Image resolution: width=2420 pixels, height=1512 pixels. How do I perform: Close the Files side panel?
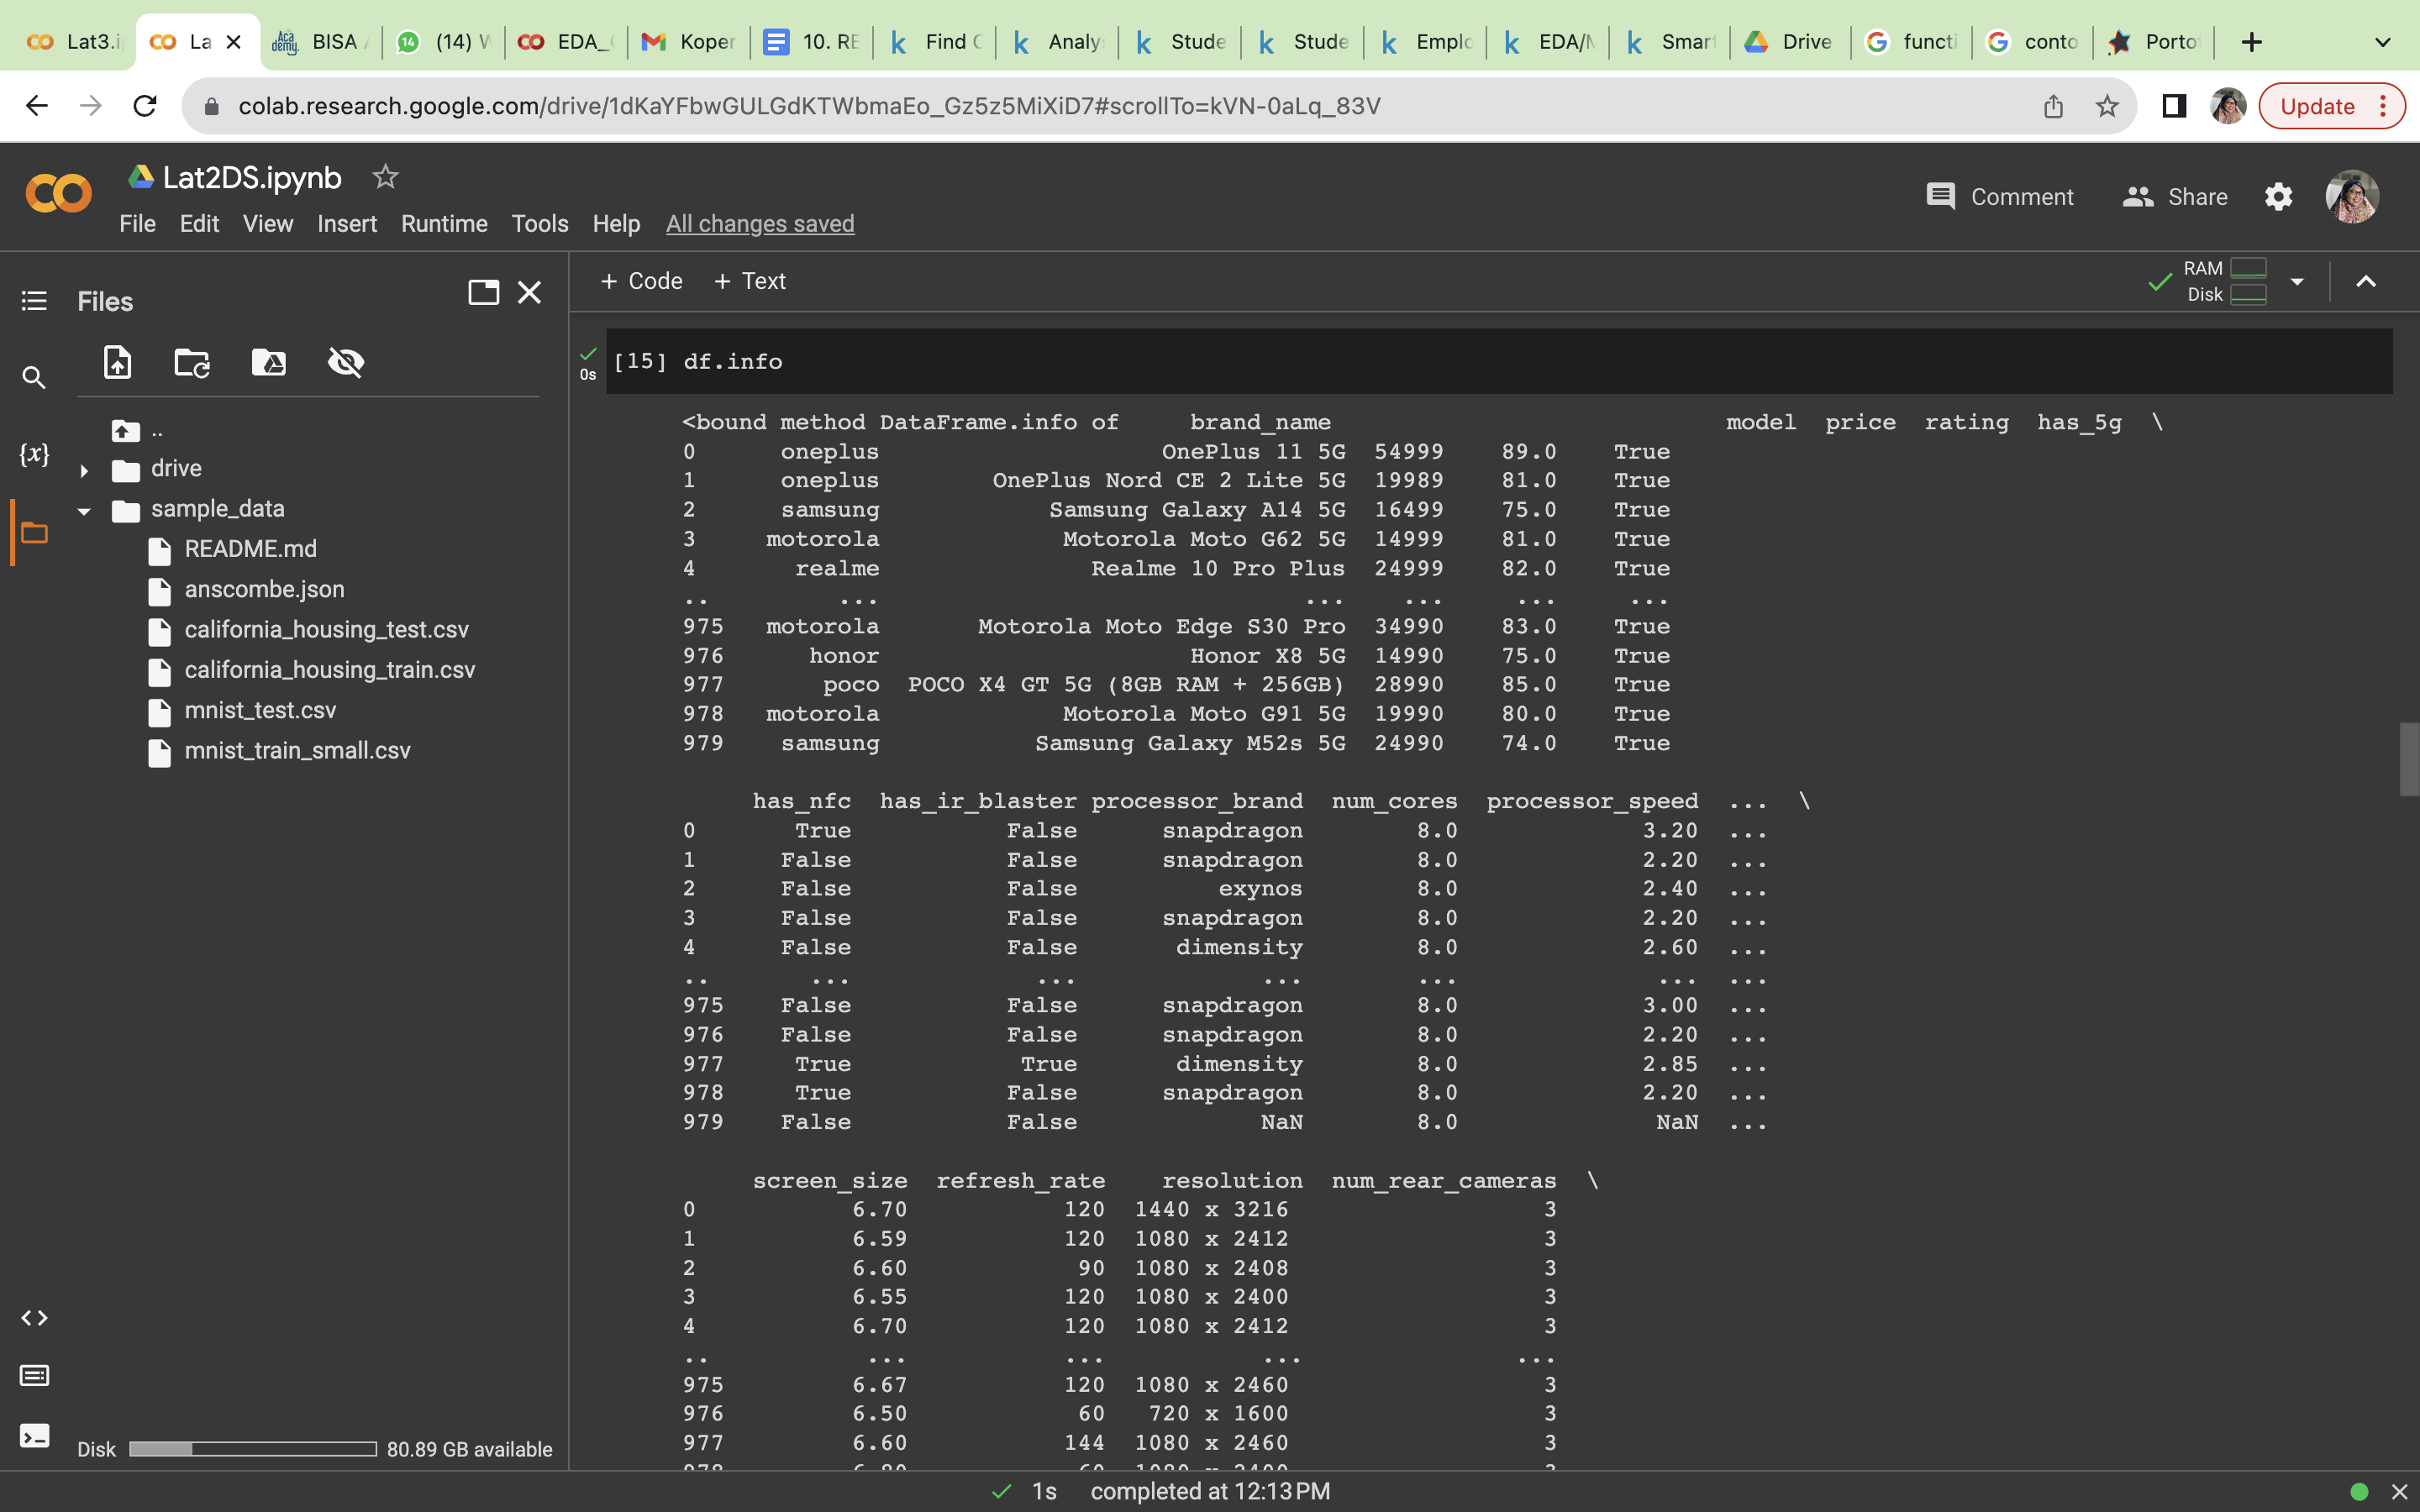point(529,292)
